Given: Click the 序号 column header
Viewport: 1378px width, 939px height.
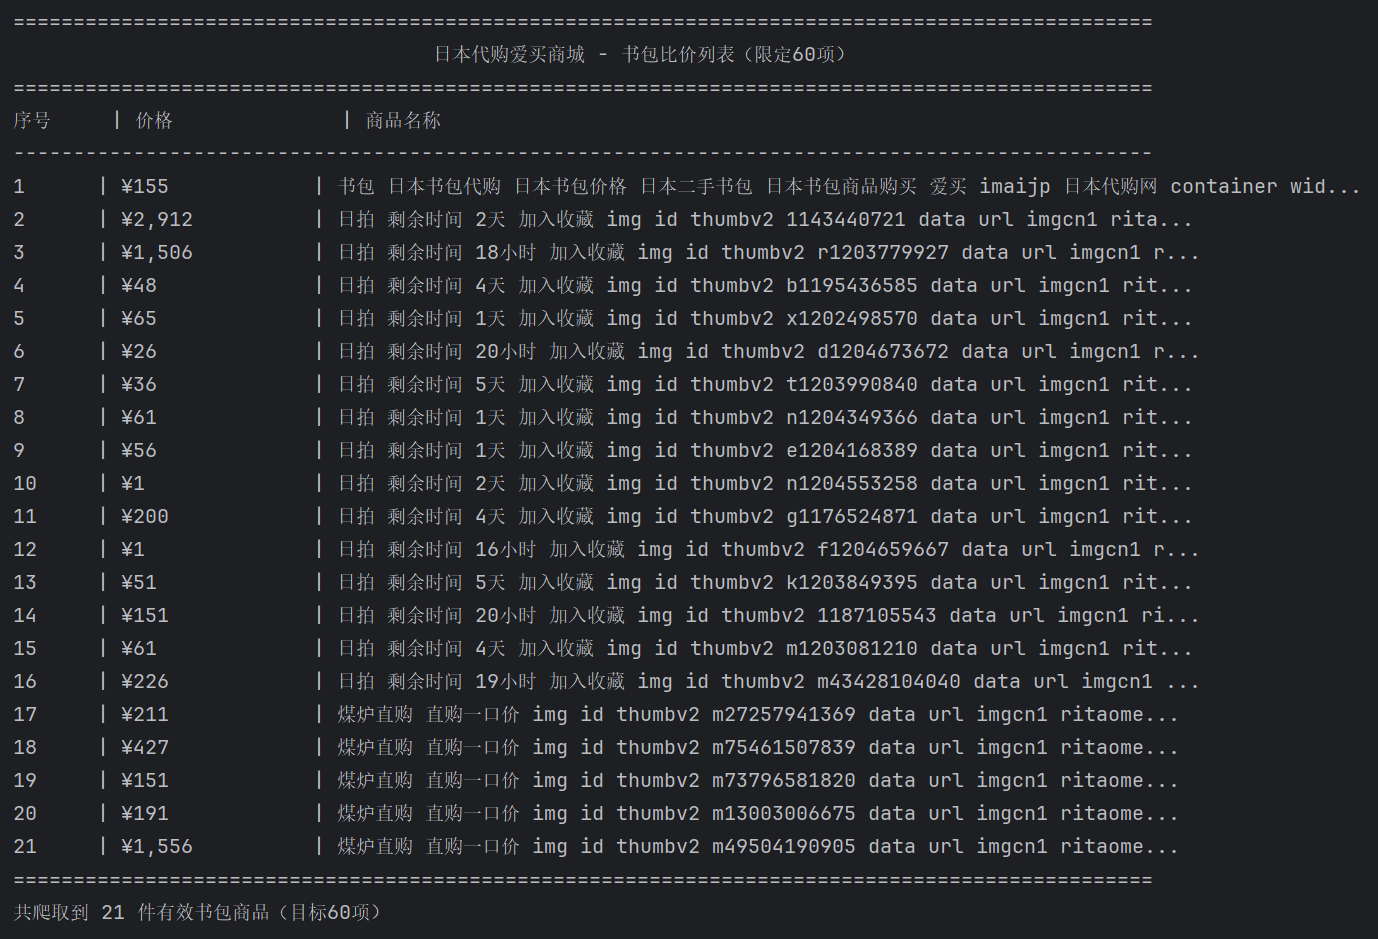Looking at the screenshot, I should click(32, 120).
